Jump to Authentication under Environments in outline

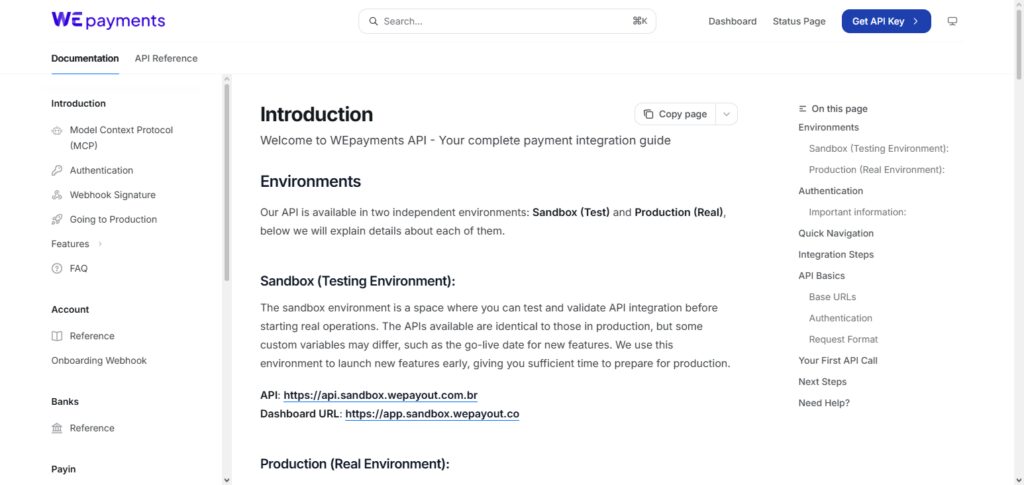(830, 191)
